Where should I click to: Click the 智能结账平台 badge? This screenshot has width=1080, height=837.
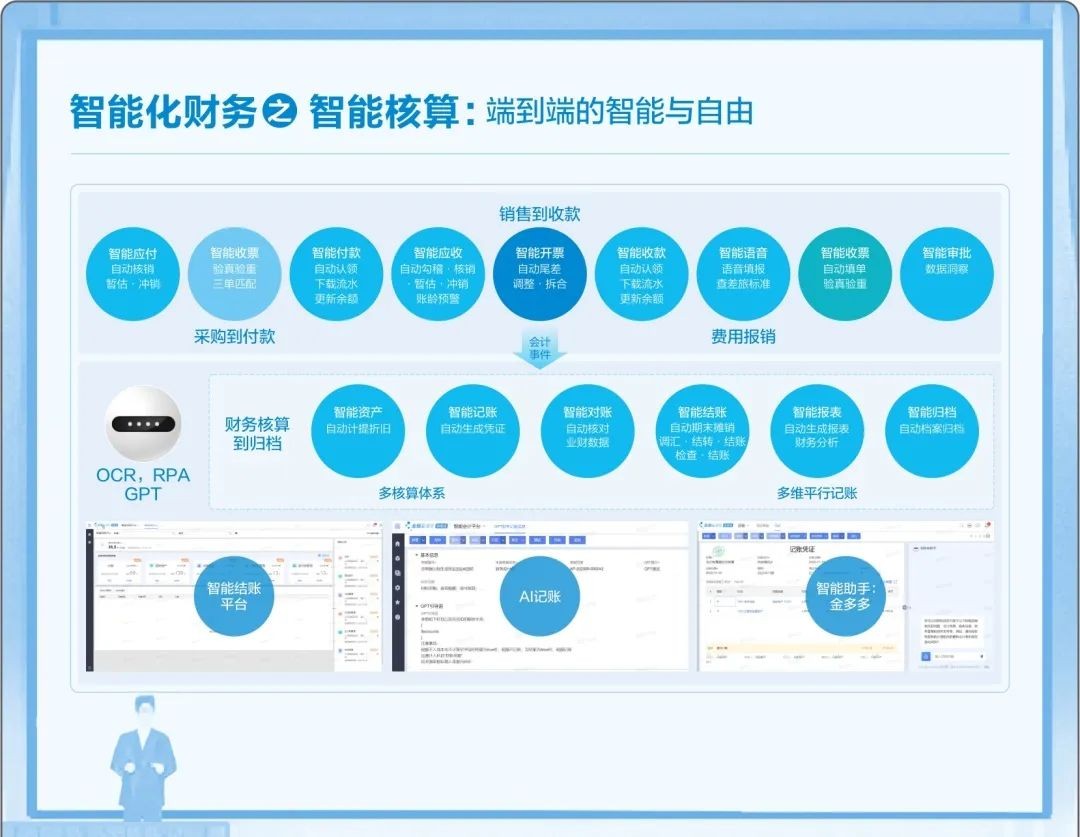pos(233,596)
